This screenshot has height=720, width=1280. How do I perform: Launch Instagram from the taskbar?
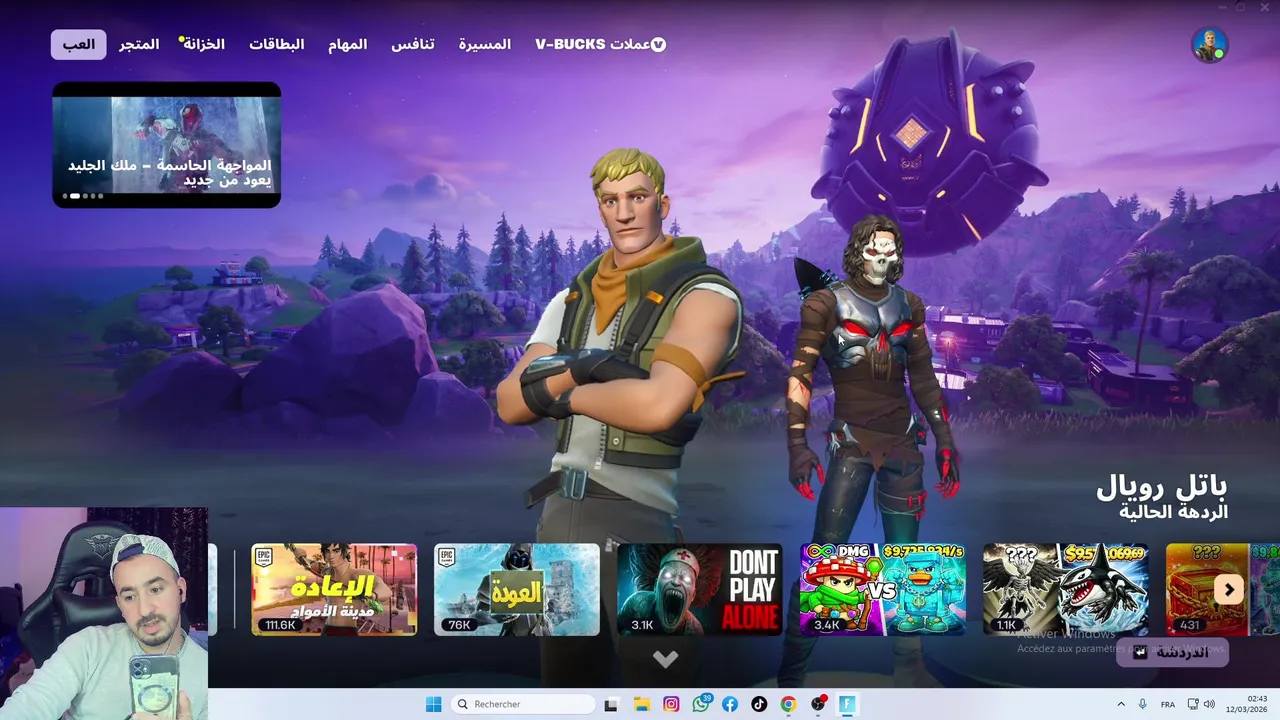click(x=671, y=704)
